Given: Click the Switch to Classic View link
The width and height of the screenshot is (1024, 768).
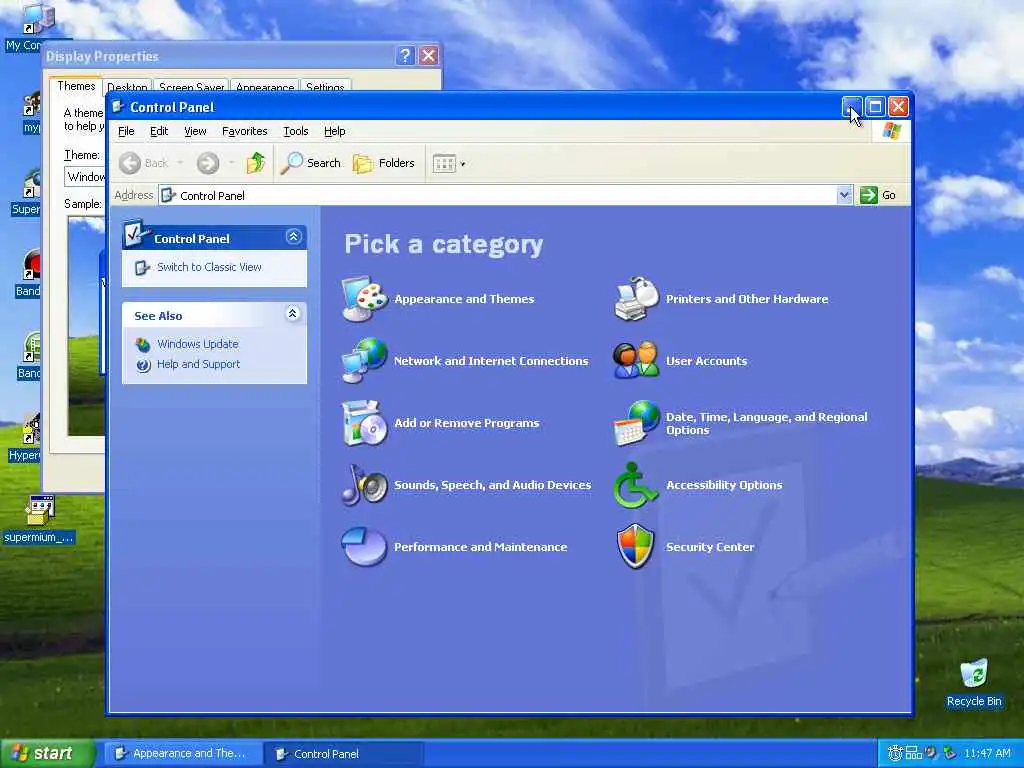Looking at the screenshot, I should click(209, 267).
